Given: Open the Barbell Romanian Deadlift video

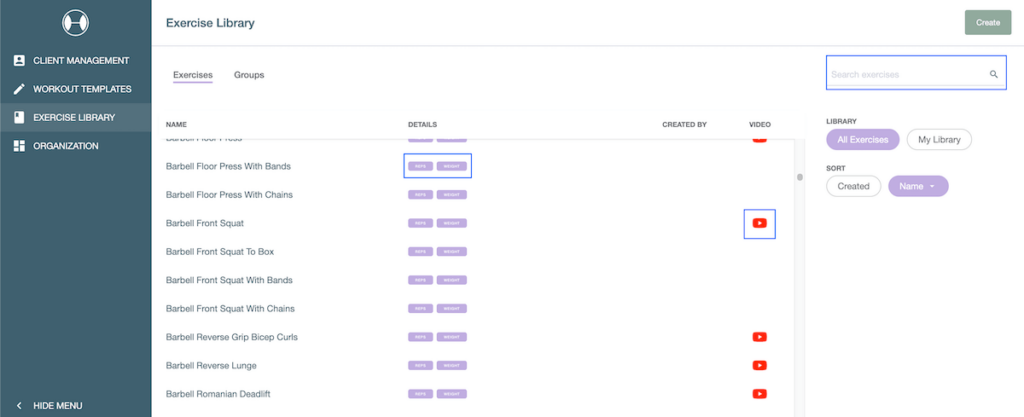Looking at the screenshot, I should pyautogui.click(x=759, y=394).
